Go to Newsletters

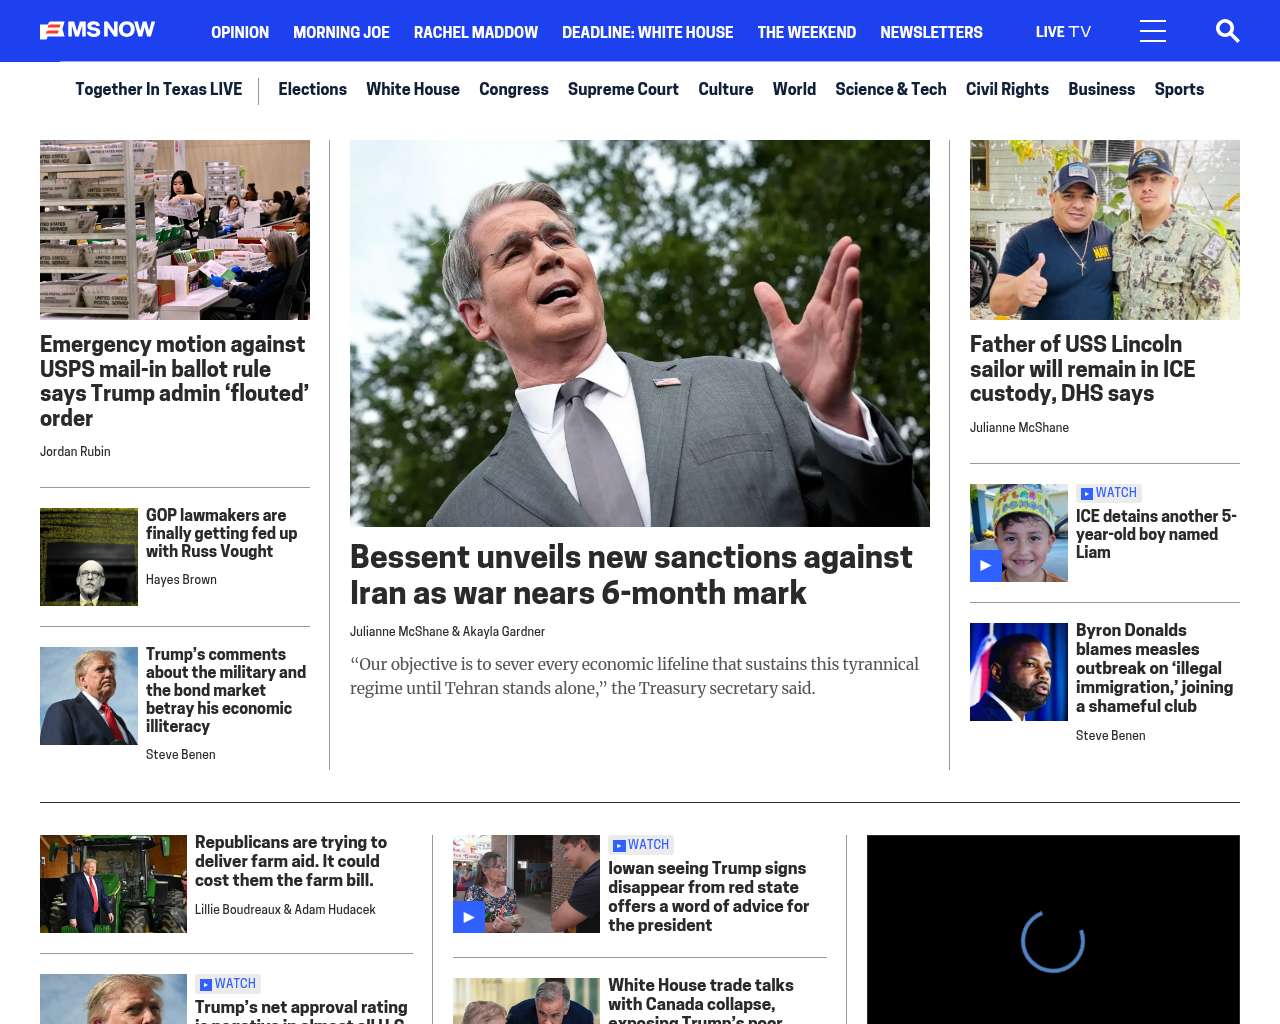coord(931,32)
